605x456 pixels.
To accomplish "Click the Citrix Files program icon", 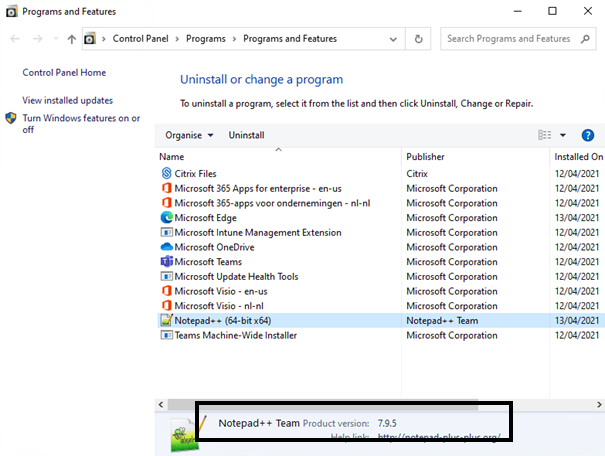I will click(x=166, y=173).
